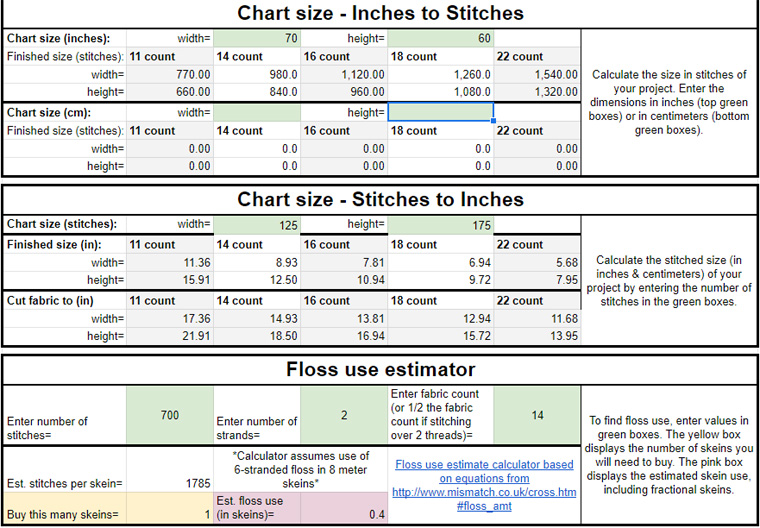Click 11 count finished width 11.36 cell

click(170, 263)
